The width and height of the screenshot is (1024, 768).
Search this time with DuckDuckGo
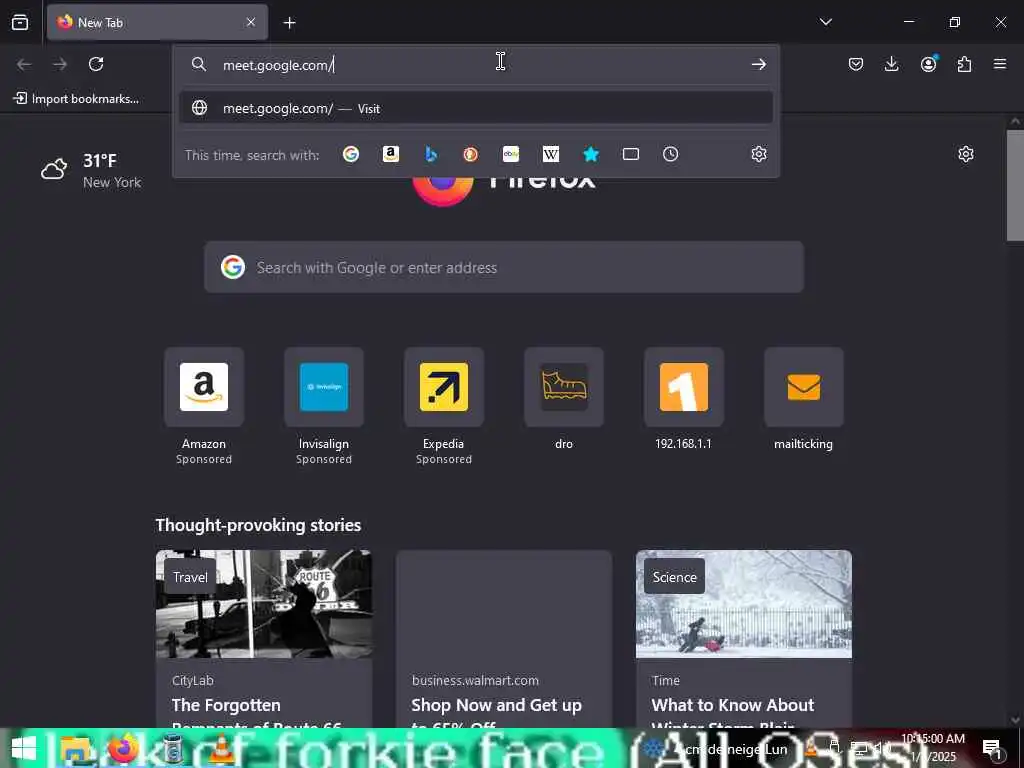(x=471, y=154)
